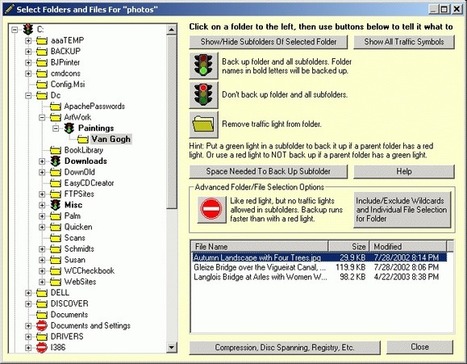Collapse the Paintings folder node
Screen dimensions: 467x364
[x=56, y=128]
